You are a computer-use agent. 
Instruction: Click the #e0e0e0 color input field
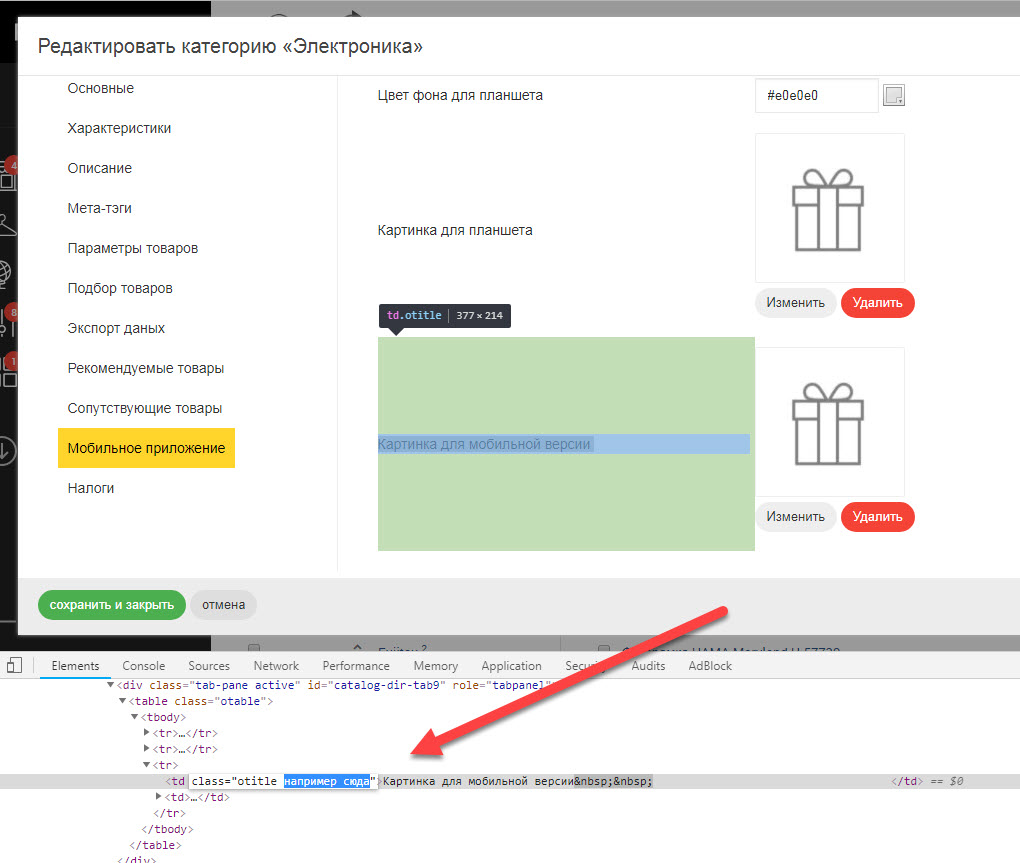point(816,96)
